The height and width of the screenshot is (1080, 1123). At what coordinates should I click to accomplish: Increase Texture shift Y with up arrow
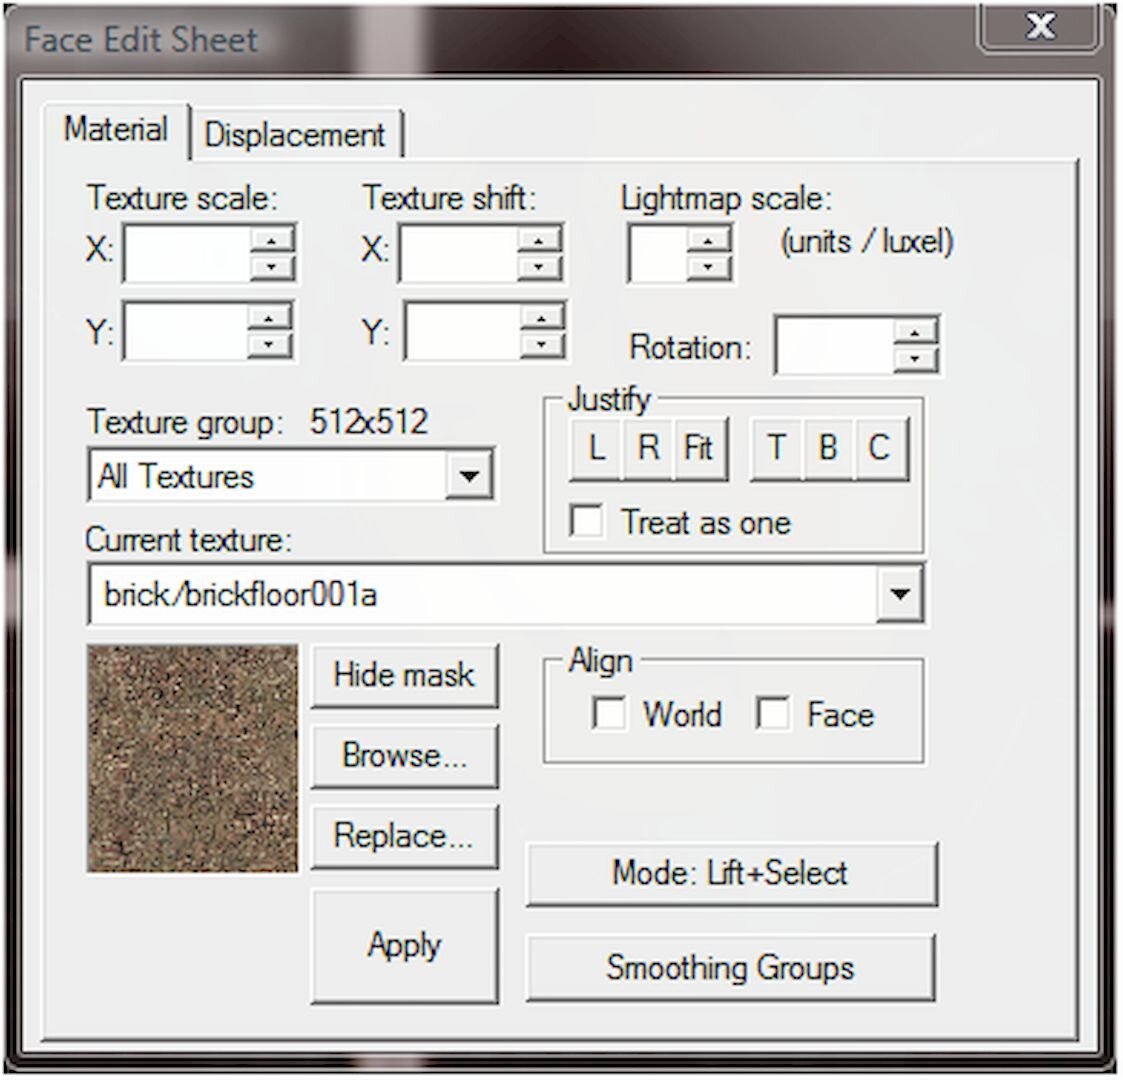(541, 318)
